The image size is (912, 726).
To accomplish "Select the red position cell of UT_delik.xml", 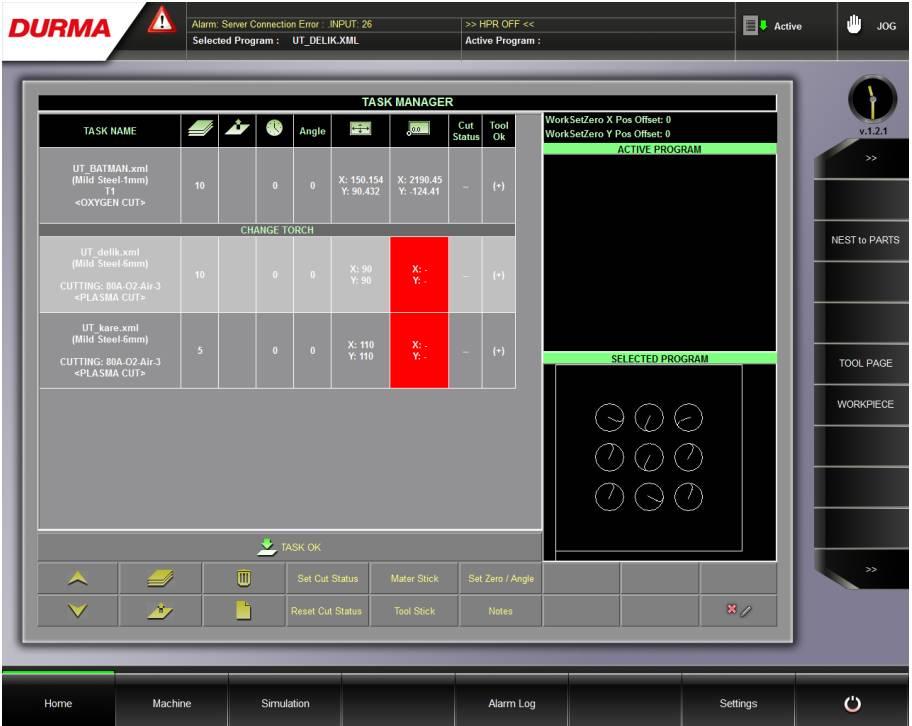I will [x=419, y=275].
